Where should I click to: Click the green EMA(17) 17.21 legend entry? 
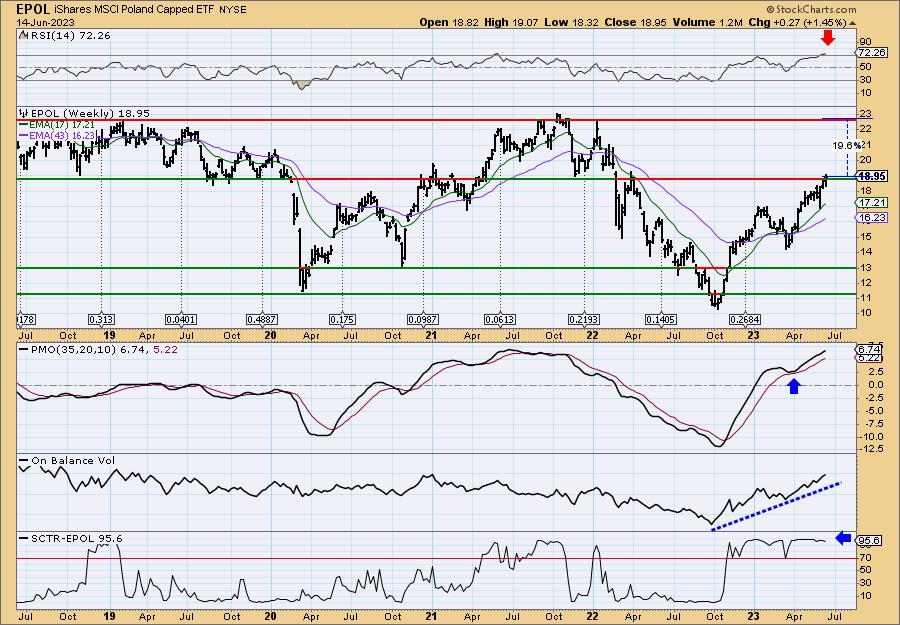(57, 124)
